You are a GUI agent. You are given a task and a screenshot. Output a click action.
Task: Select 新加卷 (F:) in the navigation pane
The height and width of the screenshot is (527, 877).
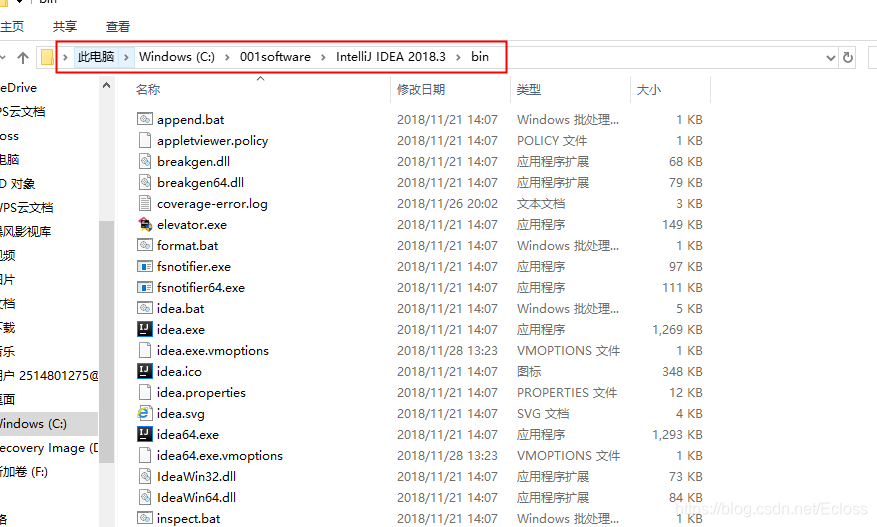coord(23,472)
